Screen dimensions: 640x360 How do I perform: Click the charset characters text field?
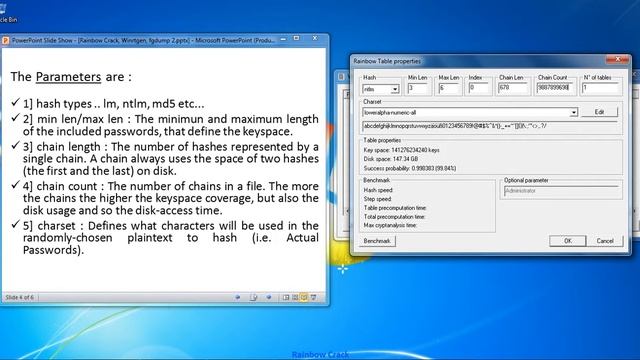pos(490,126)
